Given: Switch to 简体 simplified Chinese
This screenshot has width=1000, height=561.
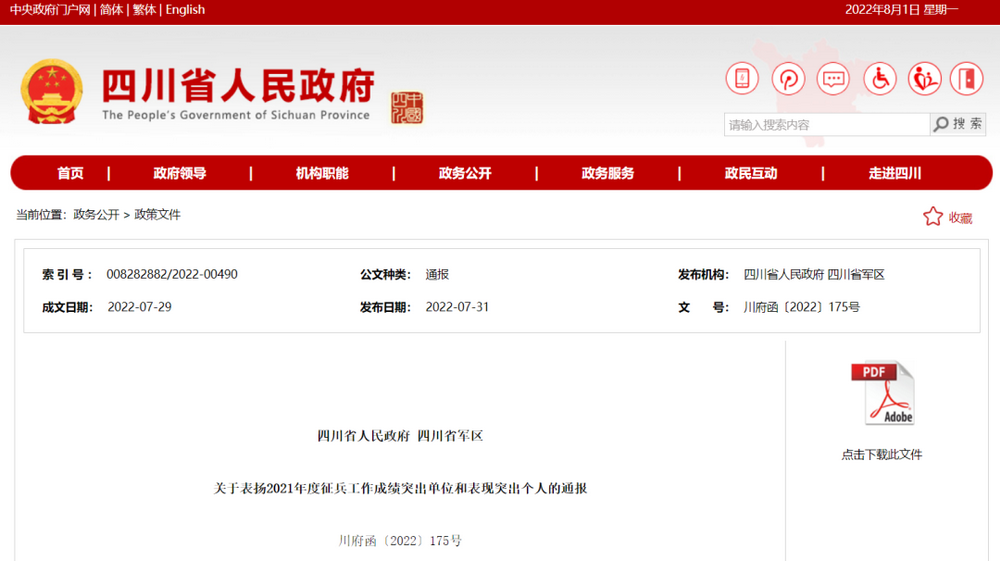Looking at the screenshot, I should click(x=111, y=10).
